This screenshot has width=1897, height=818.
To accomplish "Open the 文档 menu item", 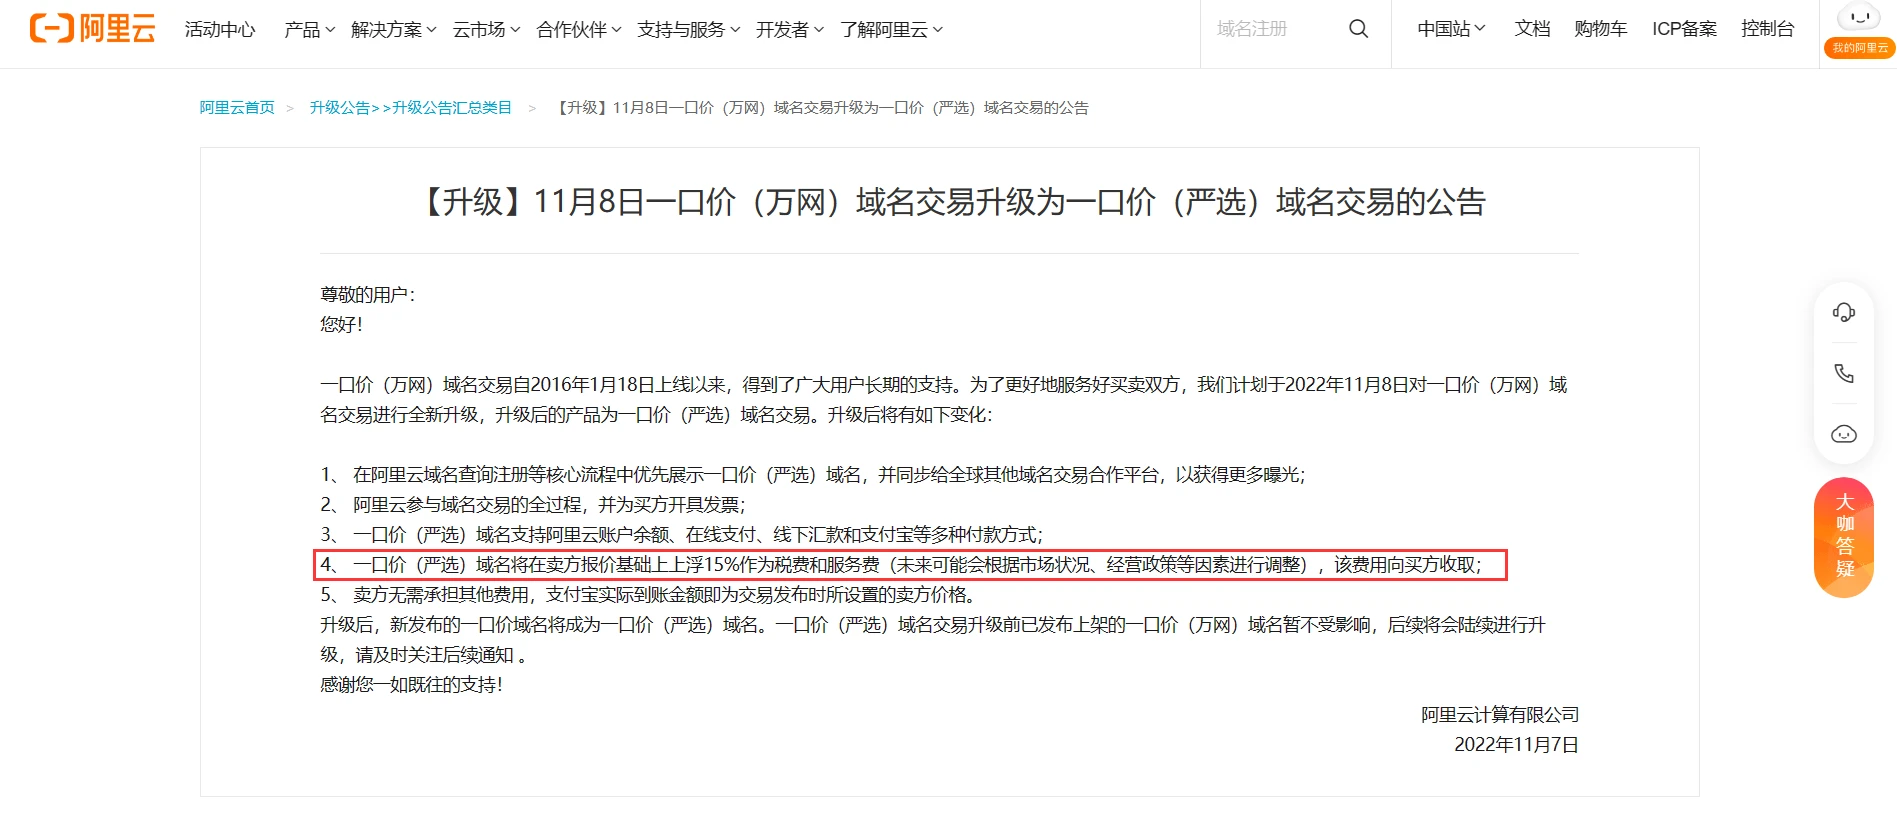I will click(x=1531, y=29).
